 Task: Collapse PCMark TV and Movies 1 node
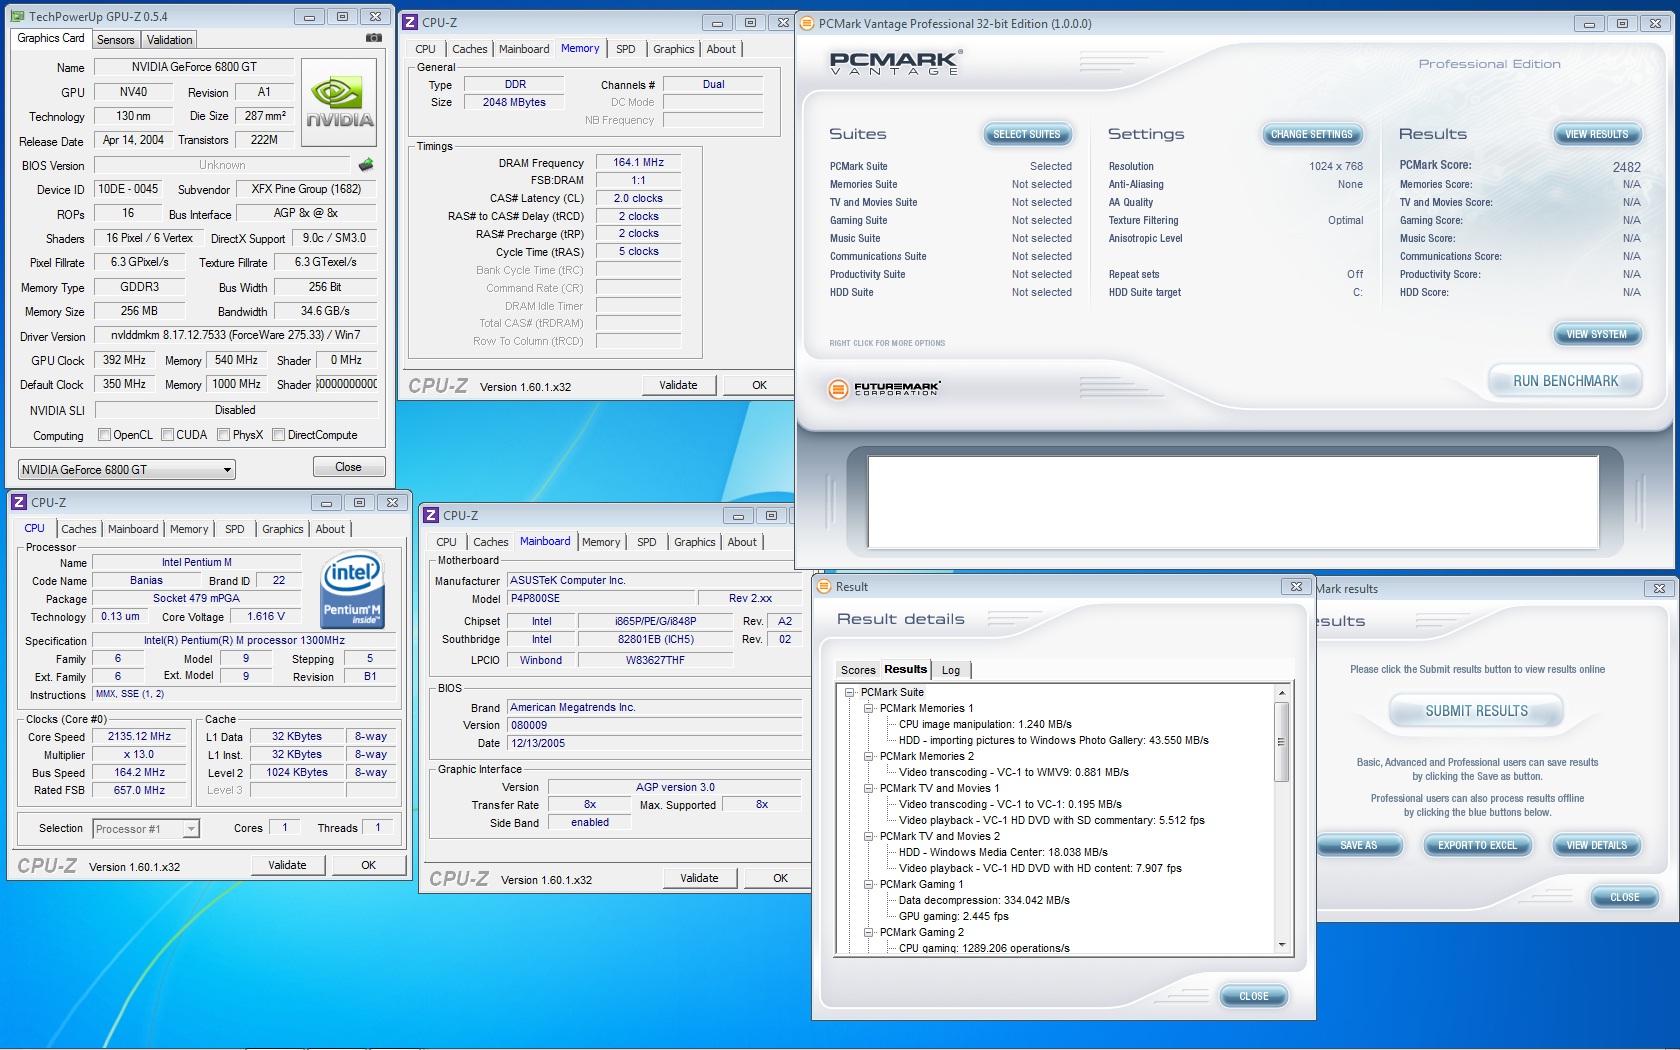click(x=868, y=788)
